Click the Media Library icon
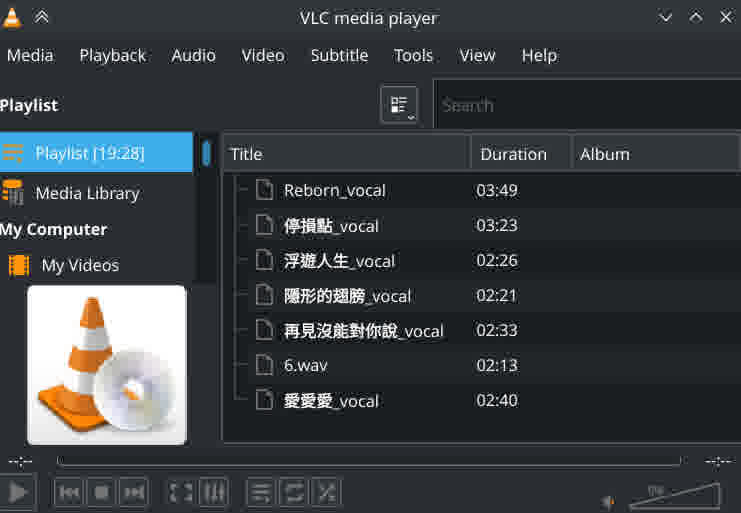This screenshot has height=513, width=741. coord(13,193)
